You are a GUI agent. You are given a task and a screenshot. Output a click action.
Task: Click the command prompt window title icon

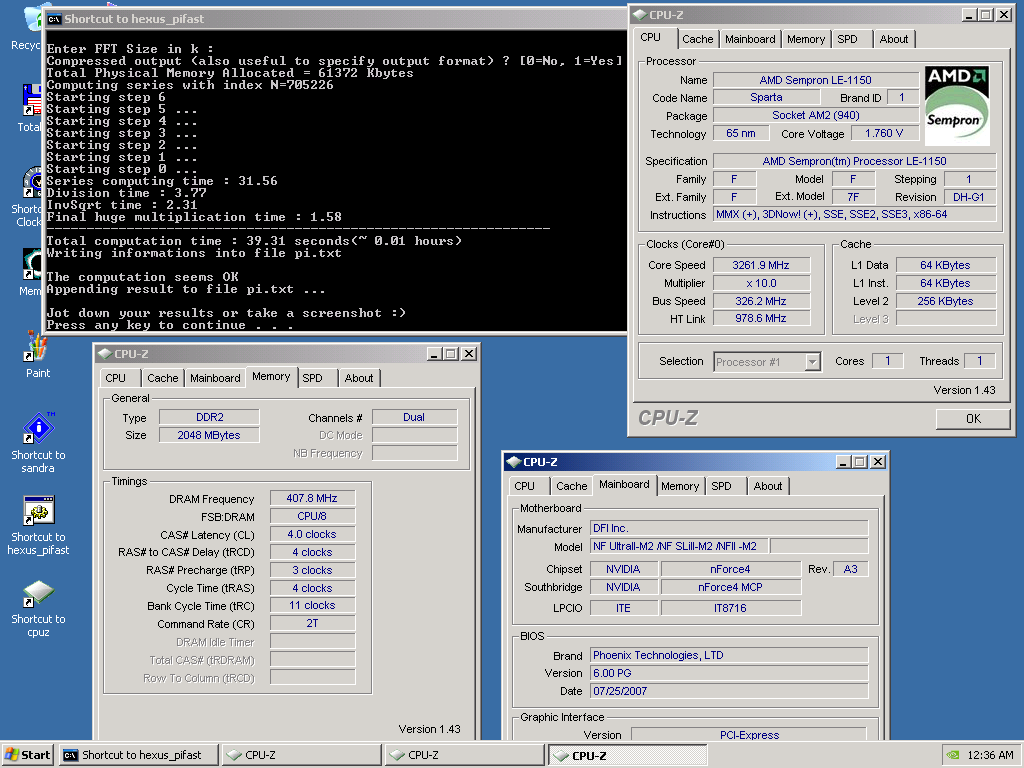[54, 19]
